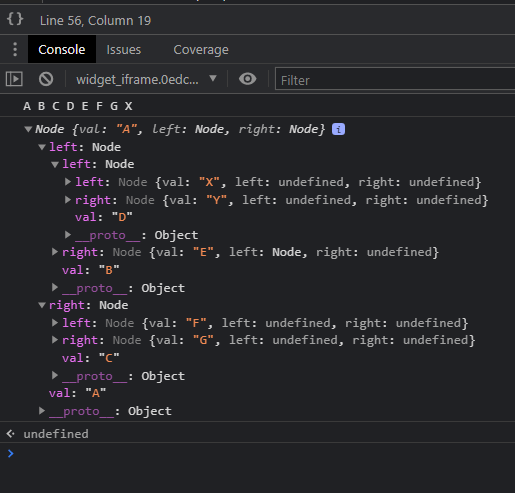Expand __proto__ below val "C"
This screenshot has height=493, width=515.
click(x=55, y=375)
